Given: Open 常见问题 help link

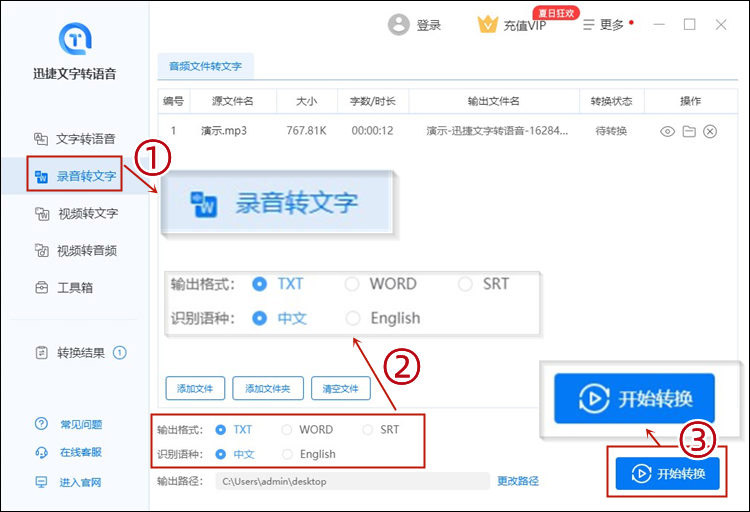Looking at the screenshot, I should click(69, 424).
